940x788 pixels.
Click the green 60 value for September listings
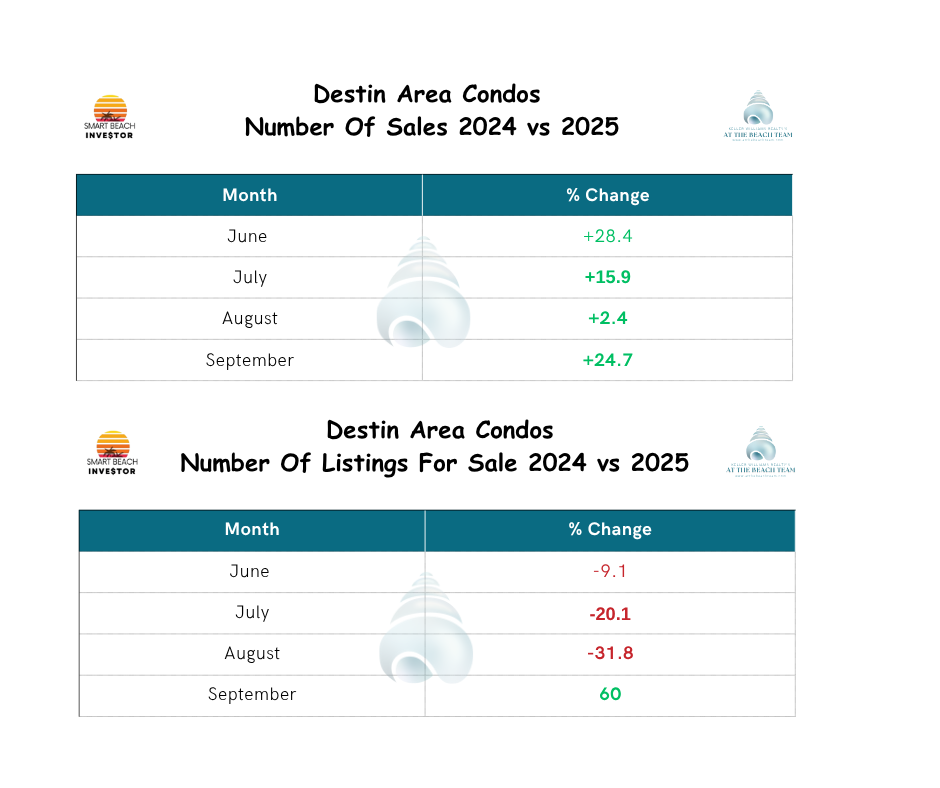(x=610, y=694)
